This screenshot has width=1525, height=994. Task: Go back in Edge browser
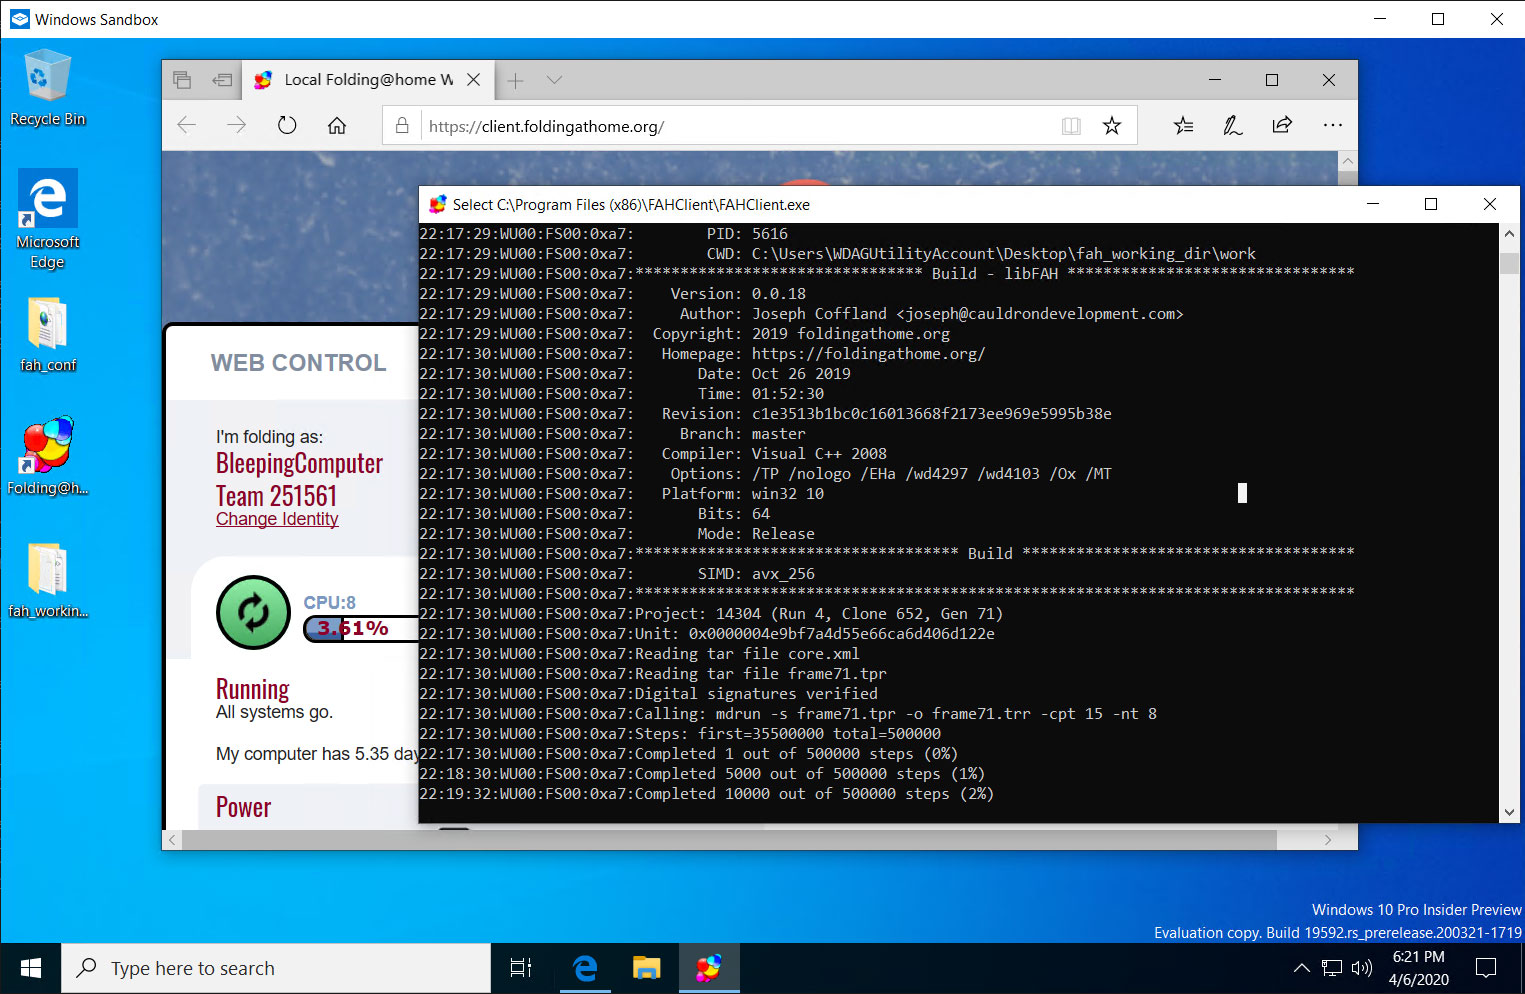tap(187, 126)
